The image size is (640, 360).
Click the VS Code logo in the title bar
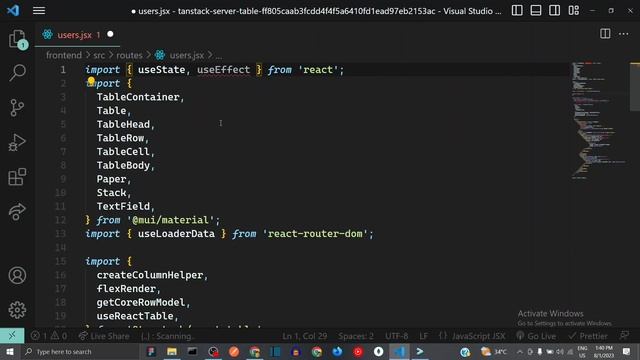click(x=13, y=10)
